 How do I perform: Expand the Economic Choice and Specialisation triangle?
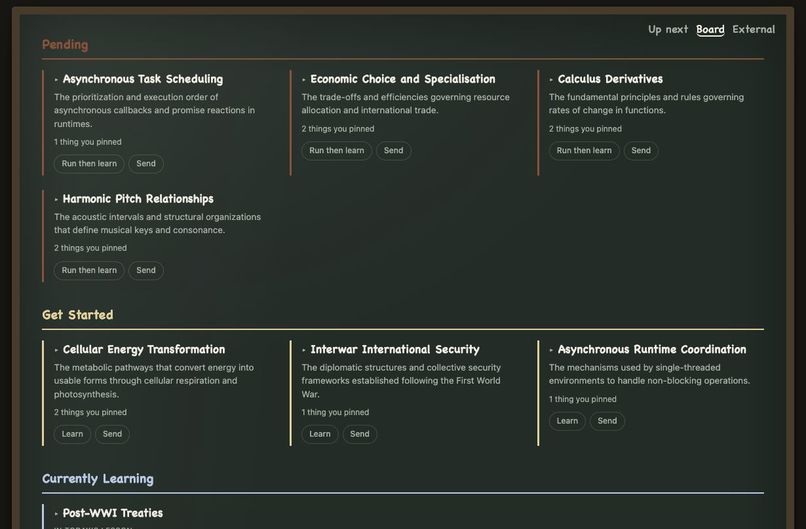coord(304,80)
